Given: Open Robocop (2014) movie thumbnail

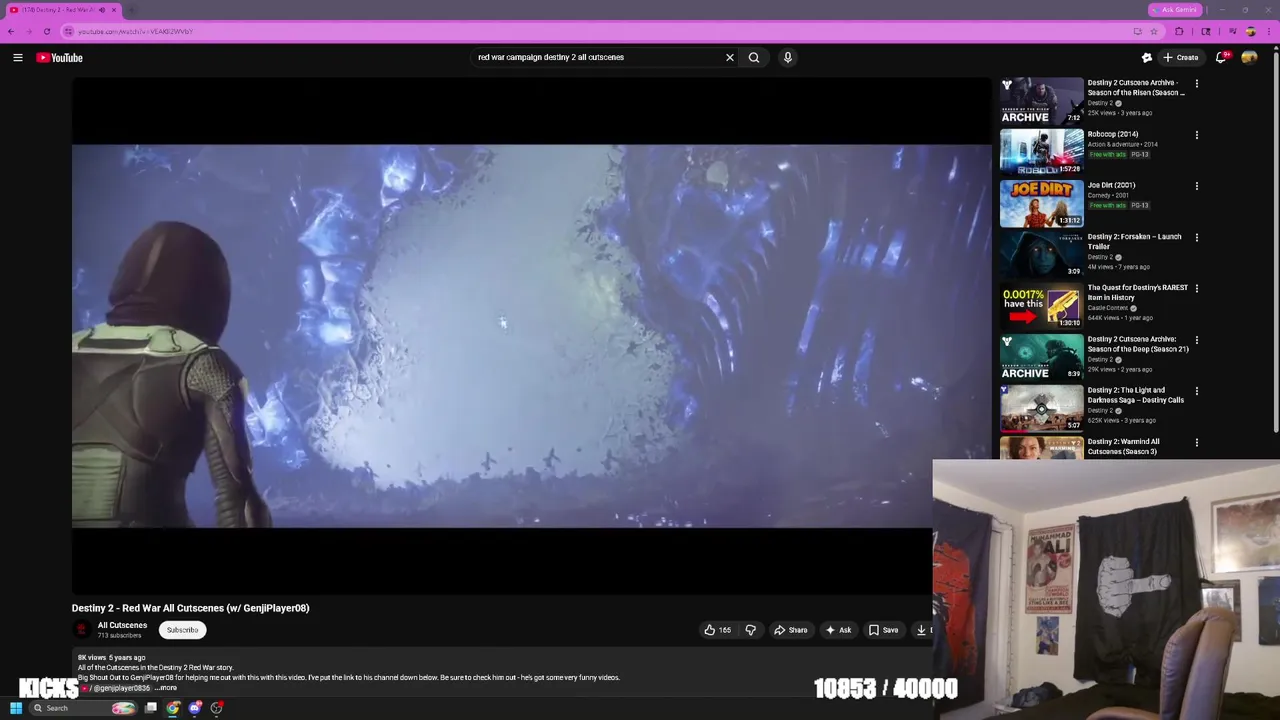Looking at the screenshot, I should [x=1042, y=152].
